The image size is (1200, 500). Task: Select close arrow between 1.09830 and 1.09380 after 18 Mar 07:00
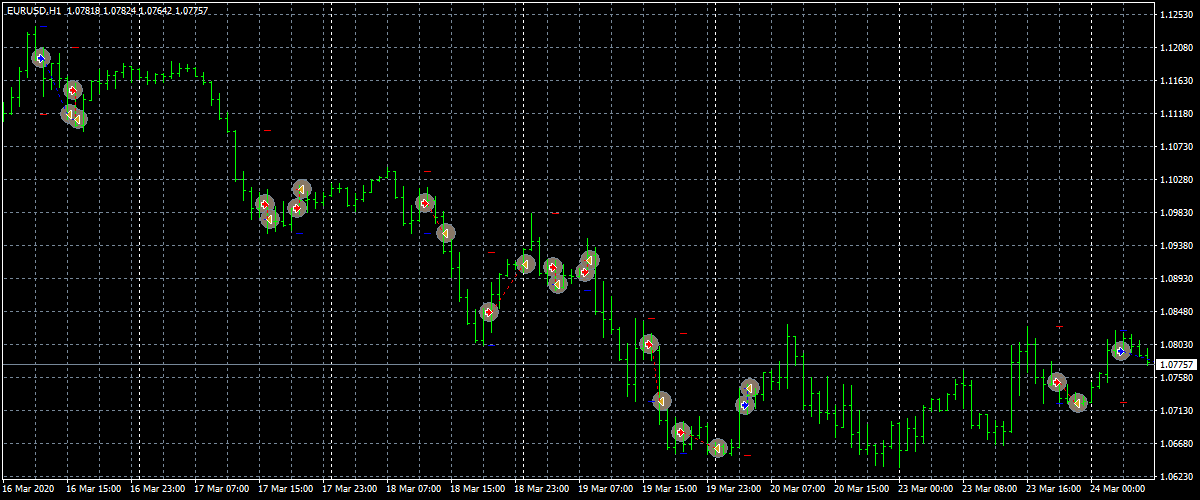click(446, 233)
